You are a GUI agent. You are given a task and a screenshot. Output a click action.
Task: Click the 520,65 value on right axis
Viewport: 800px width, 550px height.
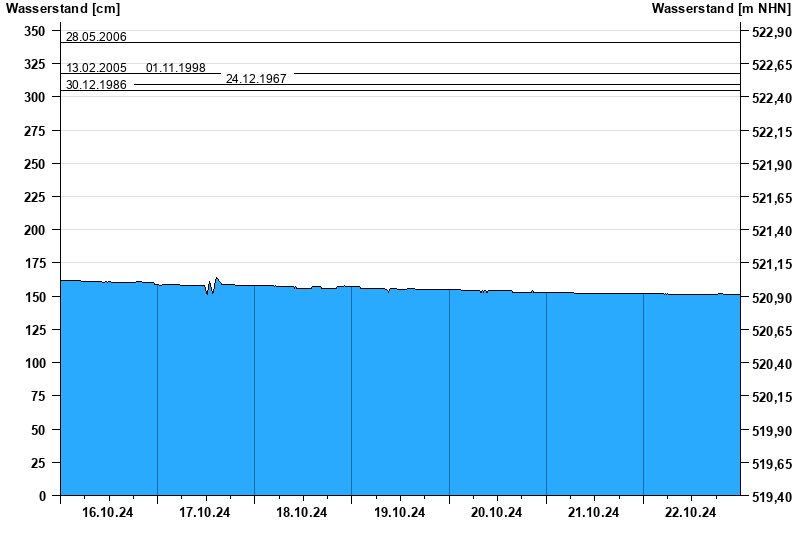click(770, 331)
